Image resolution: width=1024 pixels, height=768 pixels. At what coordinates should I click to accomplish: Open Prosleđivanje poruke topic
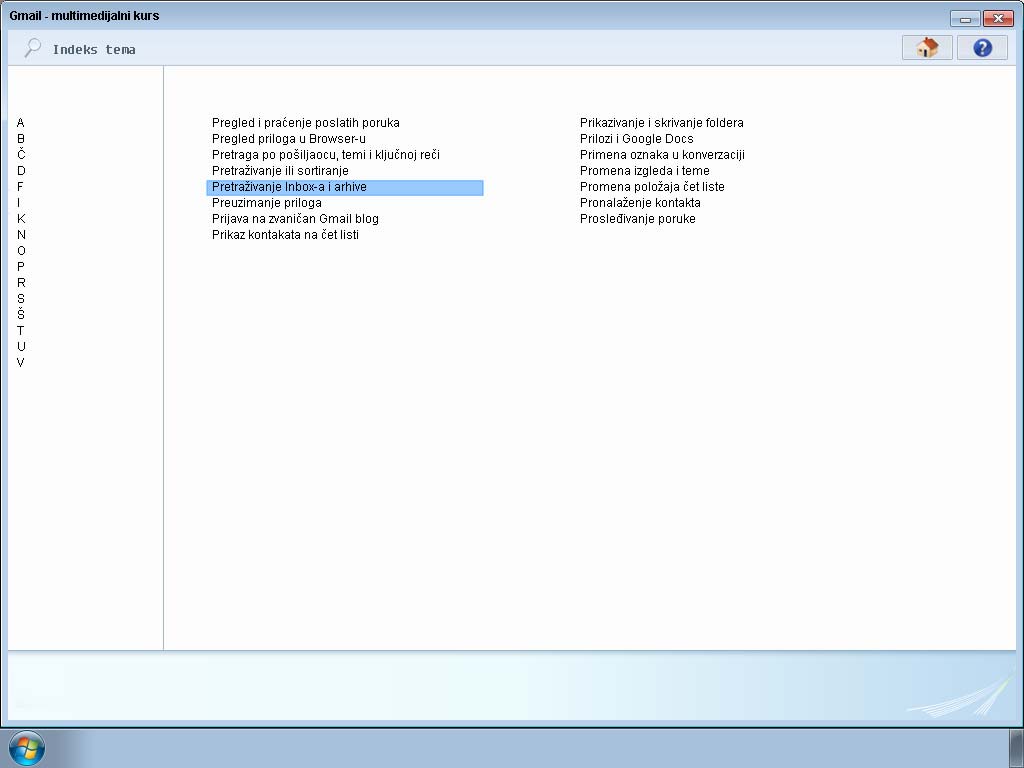tap(637, 219)
